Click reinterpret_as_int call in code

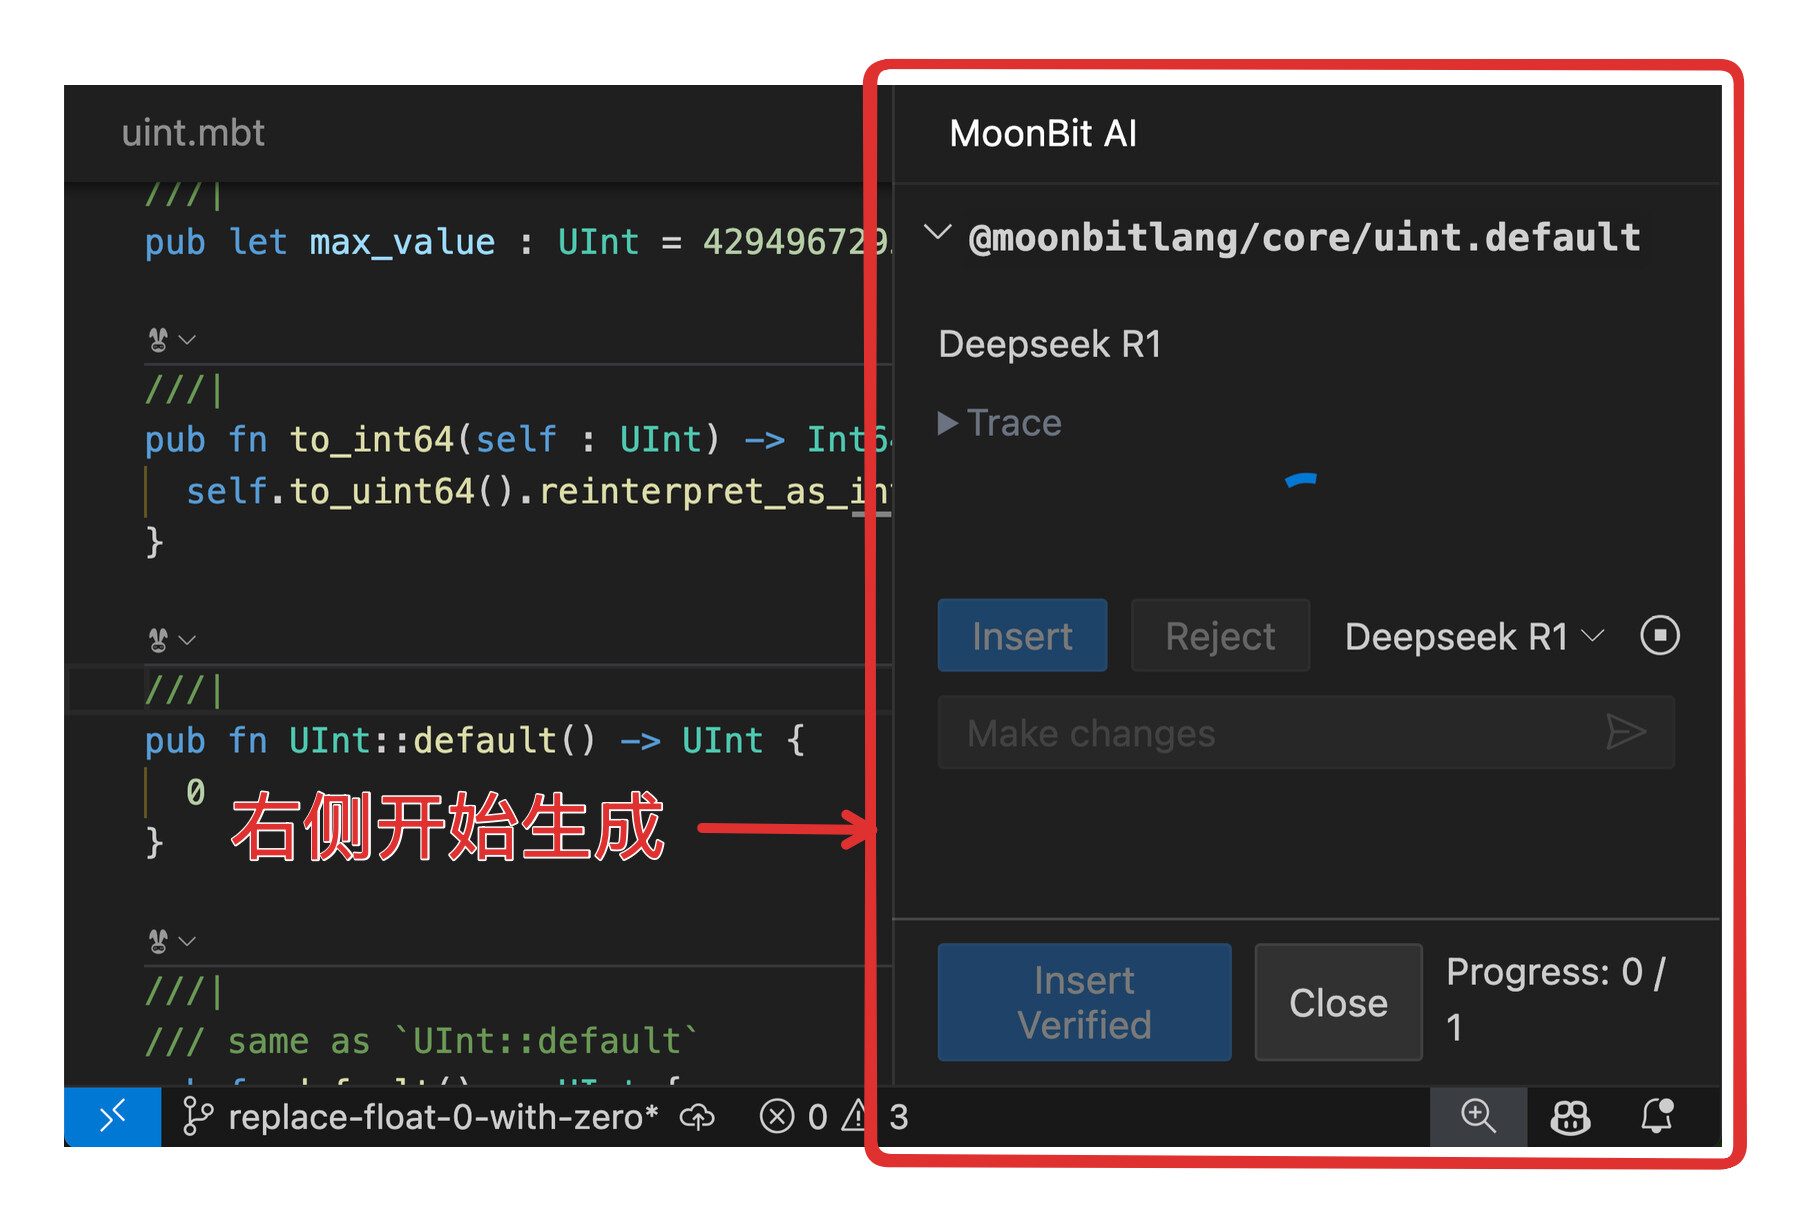[x=713, y=491]
